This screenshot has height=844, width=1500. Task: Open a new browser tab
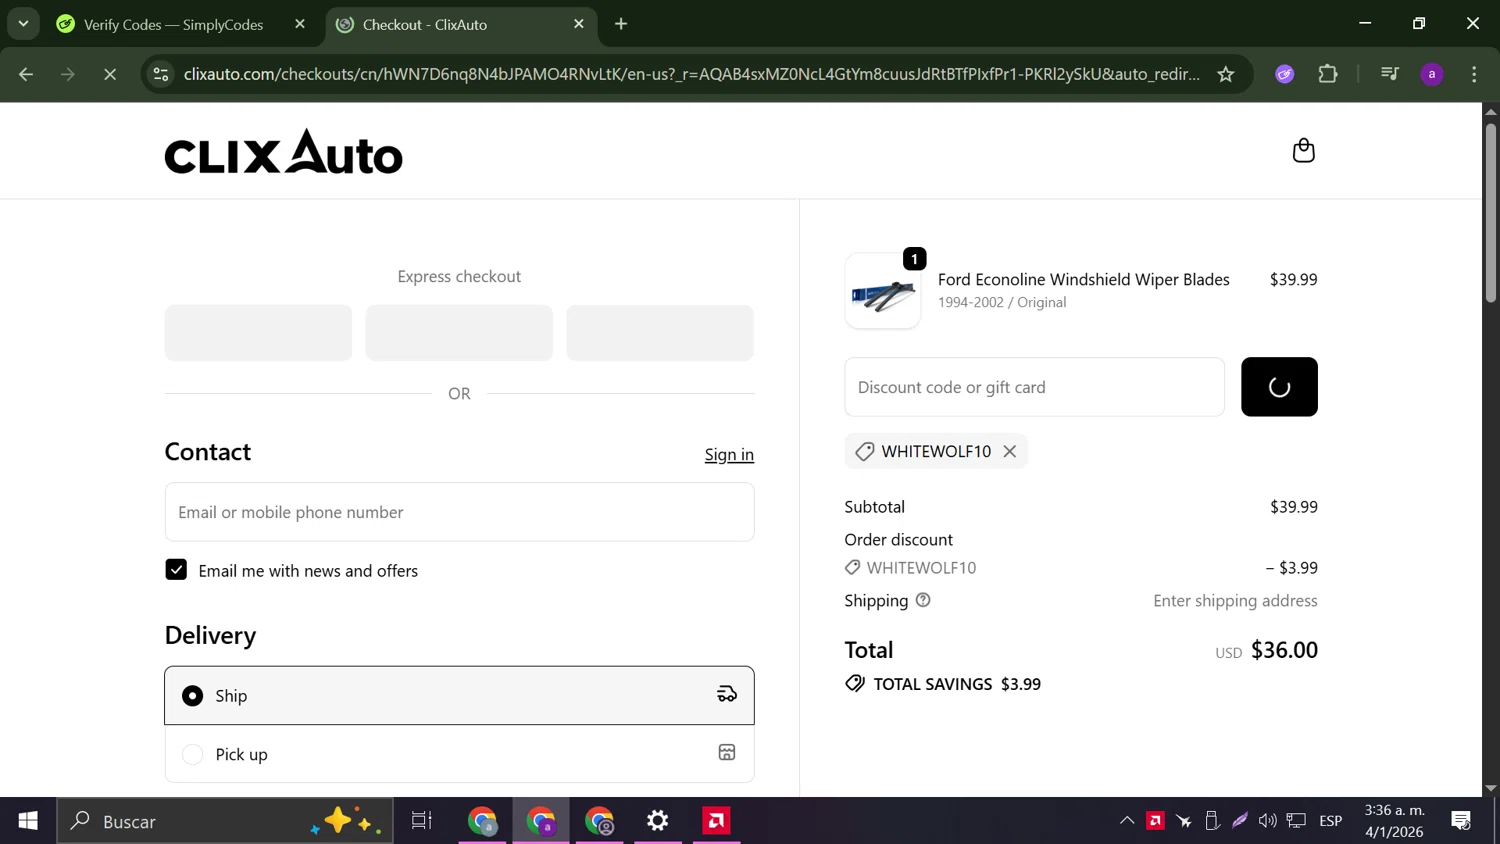[621, 24]
